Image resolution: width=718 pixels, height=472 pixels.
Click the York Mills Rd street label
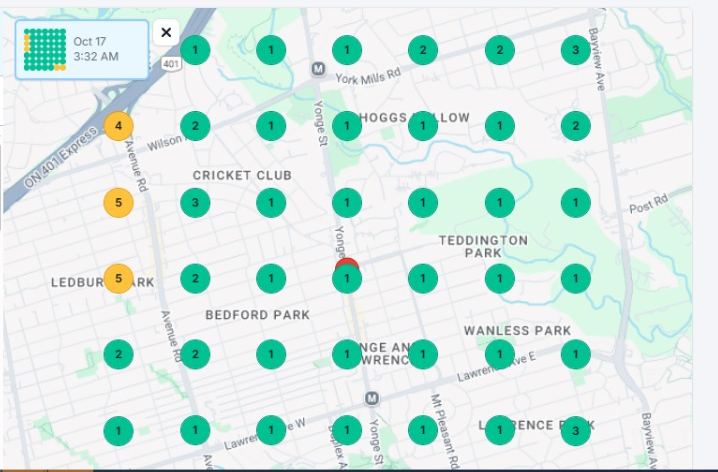click(x=367, y=76)
